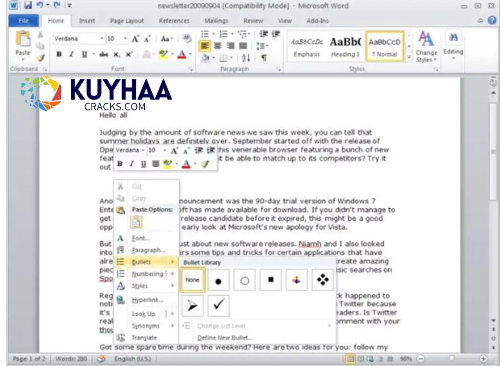
Task: Expand the Font dialog launcher
Action: click(191, 69)
